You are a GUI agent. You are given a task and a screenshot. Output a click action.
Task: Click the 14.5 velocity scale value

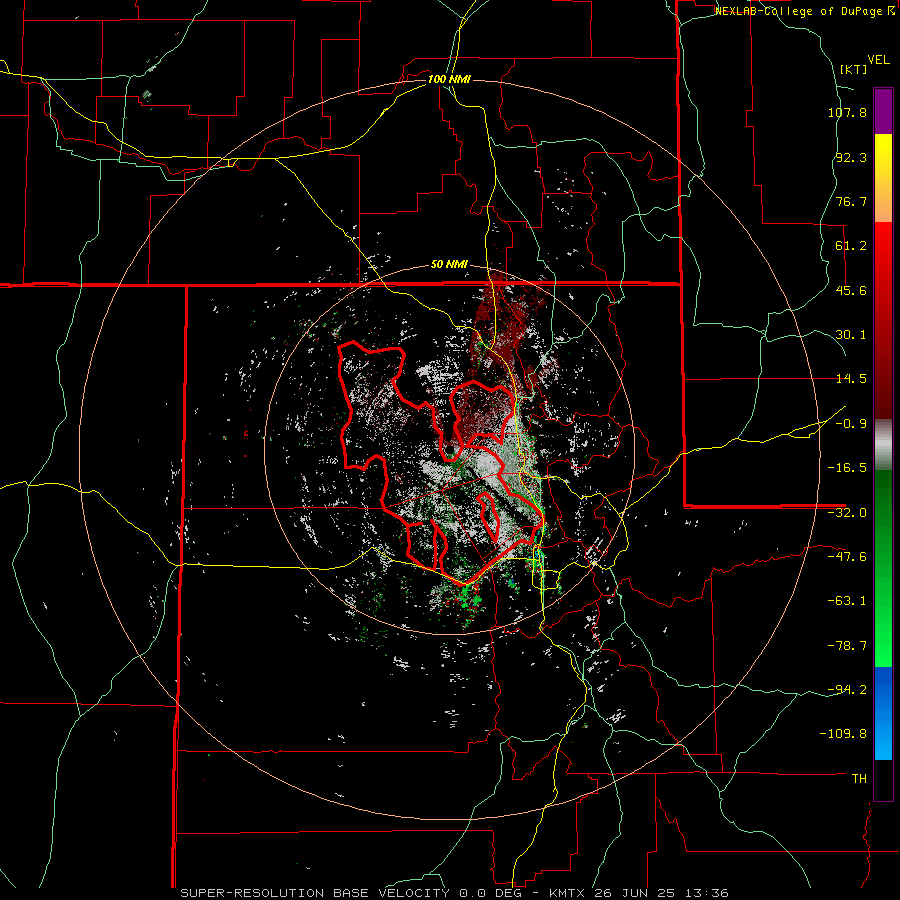coord(851,379)
